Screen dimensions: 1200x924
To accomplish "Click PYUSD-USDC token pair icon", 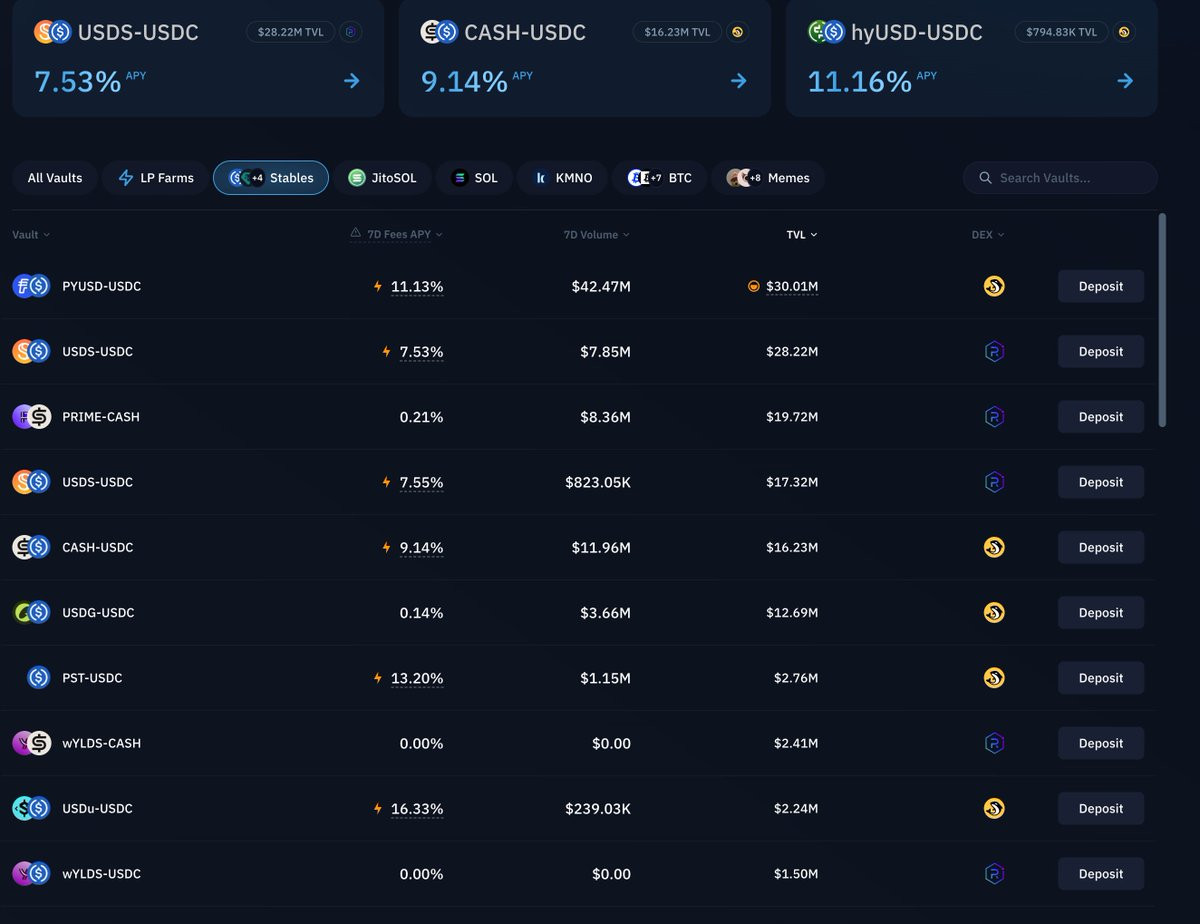I will click(x=31, y=286).
